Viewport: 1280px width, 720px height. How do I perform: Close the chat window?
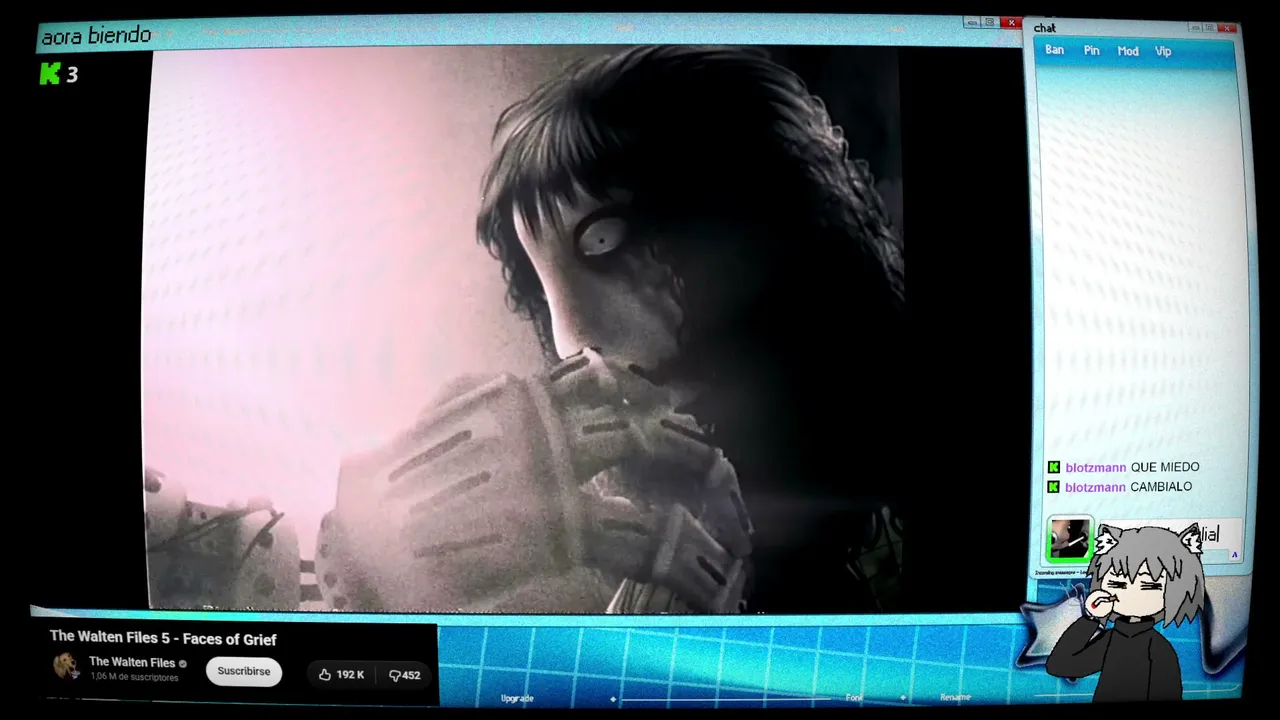1228,28
